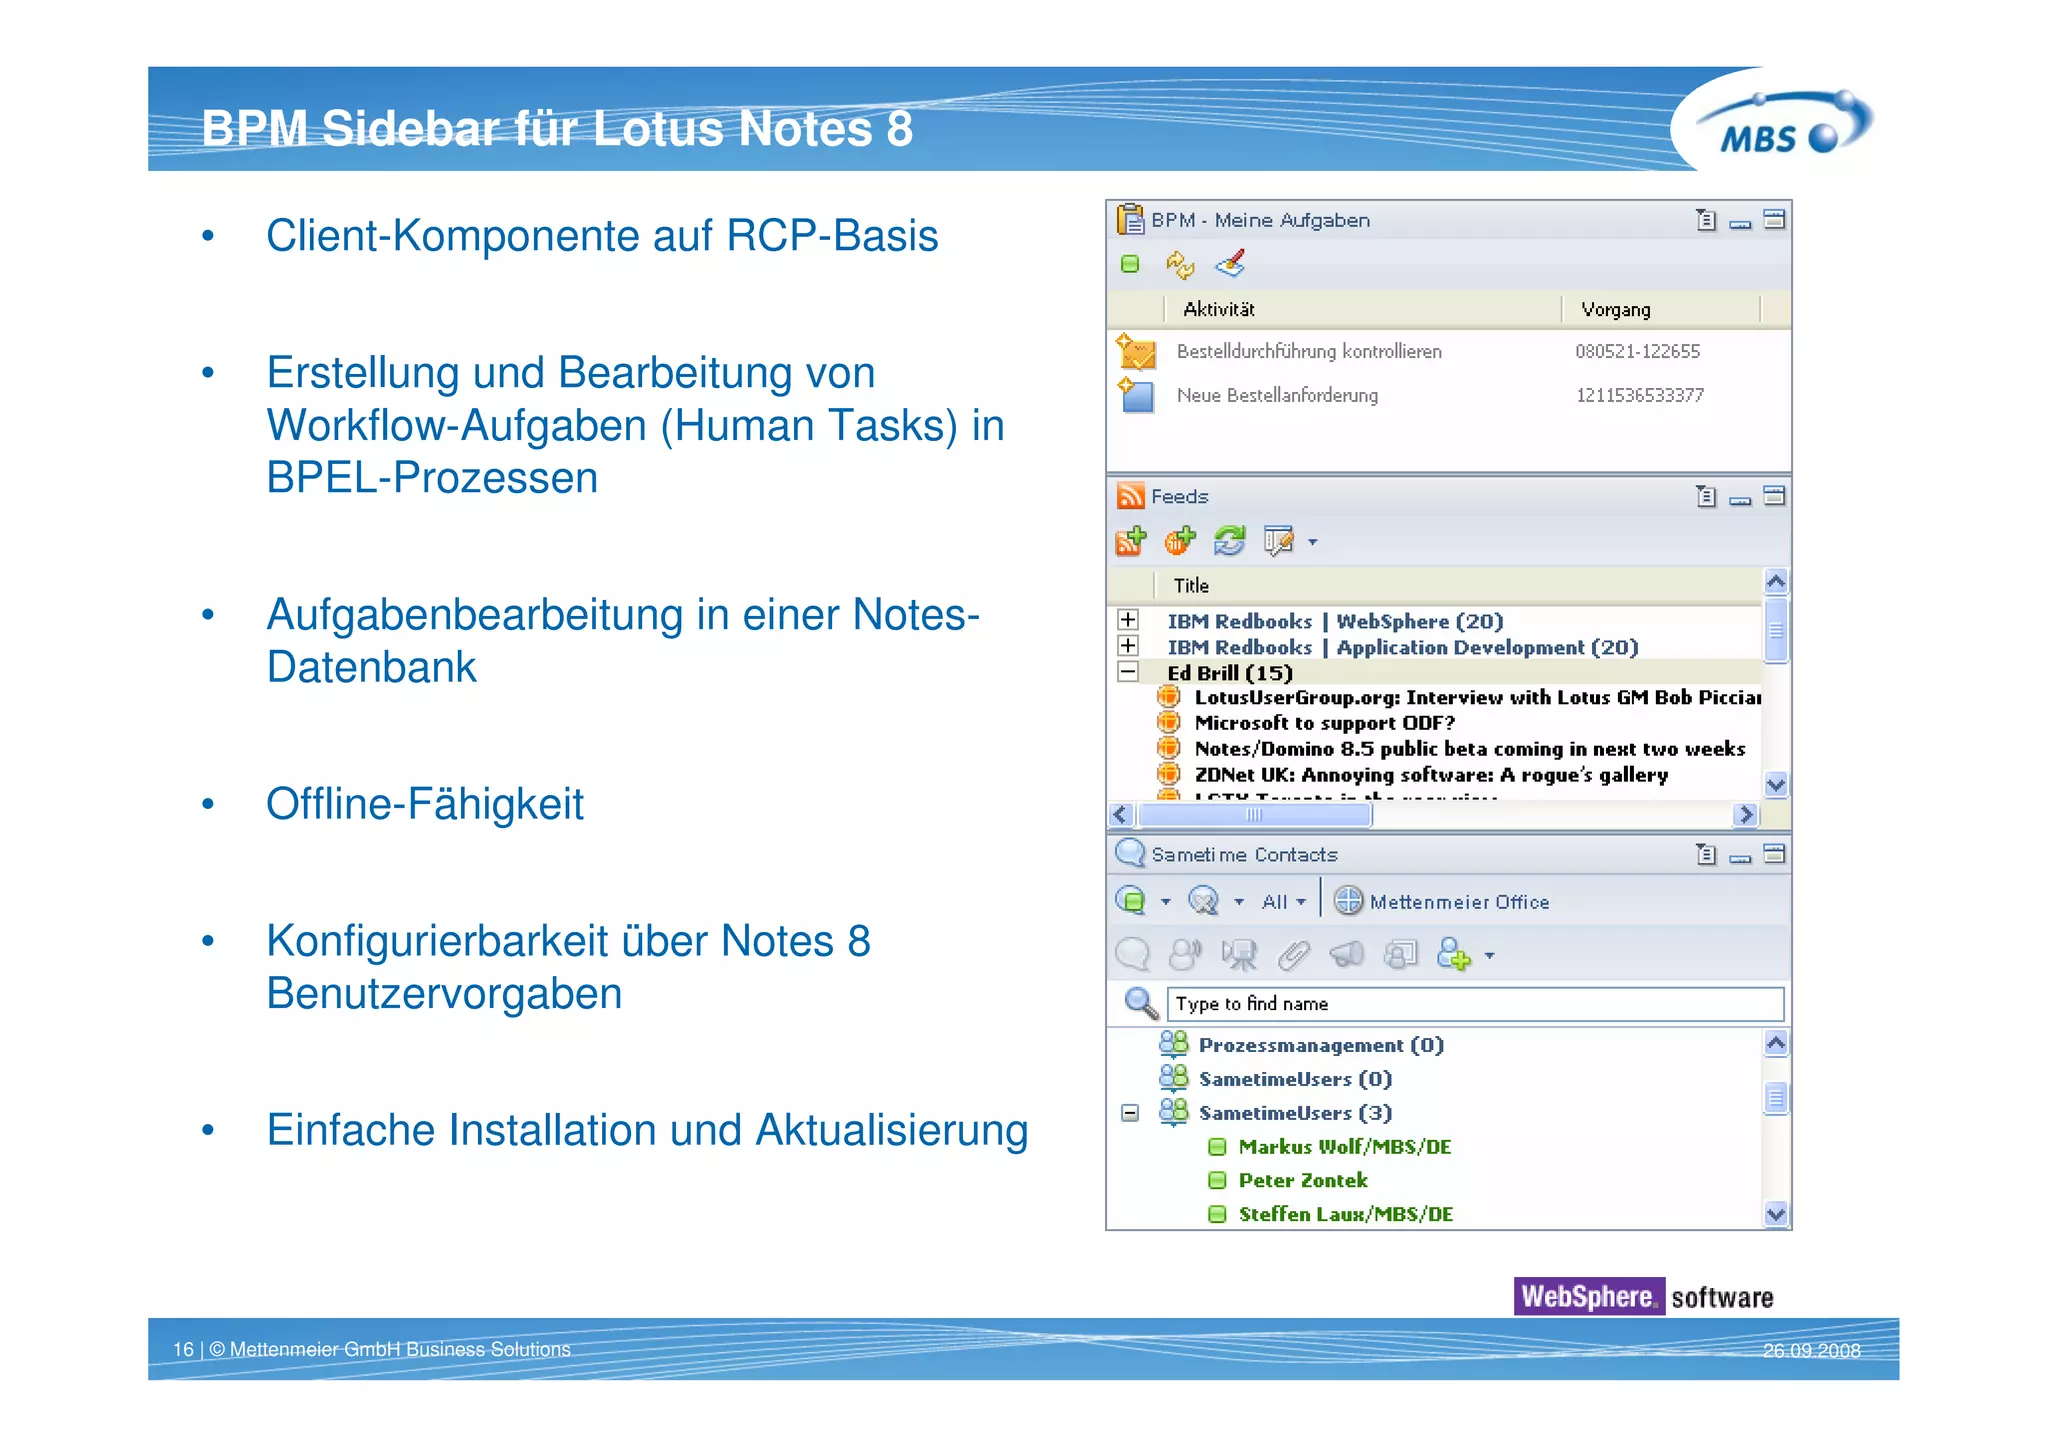Image resolution: width=2048 pixels, height=1447 pixels.
Task: Click the green status icon in BPM toolbar
Action: pyautogui.click(x=1130, y=264)
